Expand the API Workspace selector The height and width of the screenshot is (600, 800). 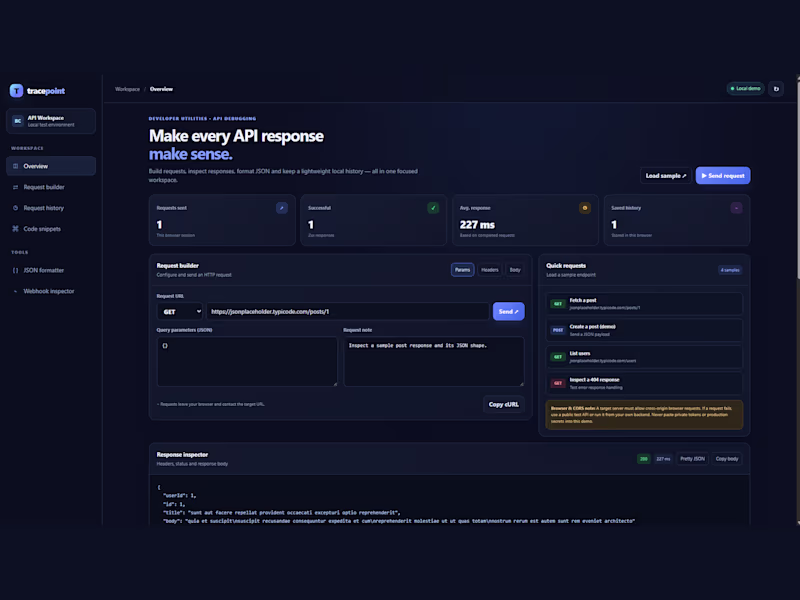click(x=51, y=121)
